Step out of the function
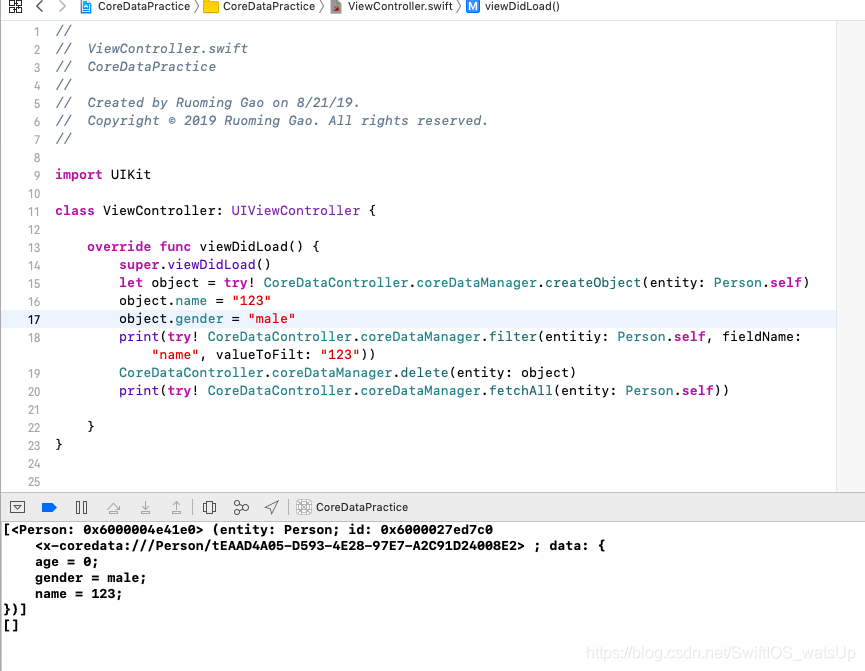This screenshot has height=671, width=865. (x=177, y=507)
